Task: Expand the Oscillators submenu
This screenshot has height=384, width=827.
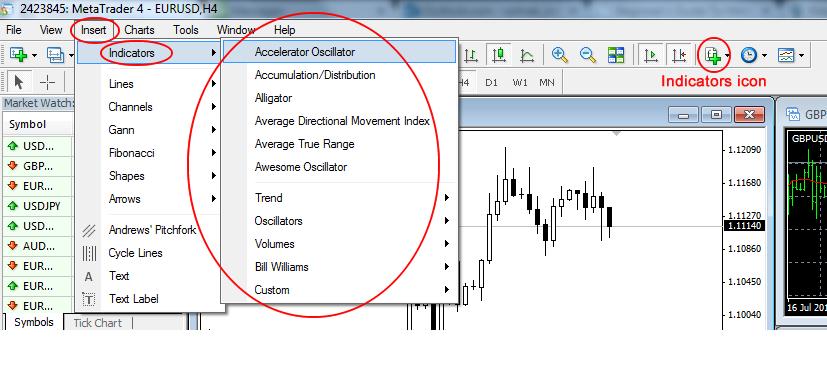Action: tap(339, 221)
